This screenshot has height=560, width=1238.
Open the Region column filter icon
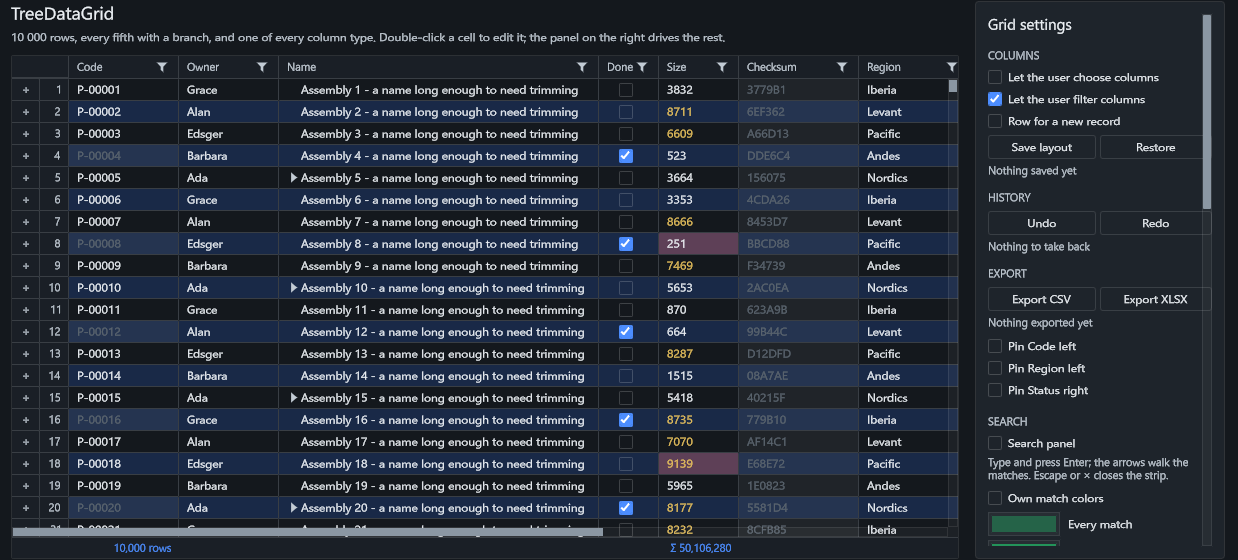tap(951, 67)
